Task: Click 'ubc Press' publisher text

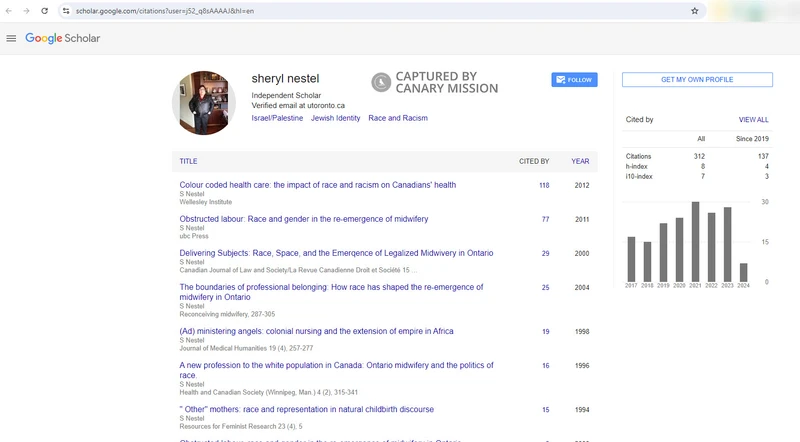Action: (194, 236)
